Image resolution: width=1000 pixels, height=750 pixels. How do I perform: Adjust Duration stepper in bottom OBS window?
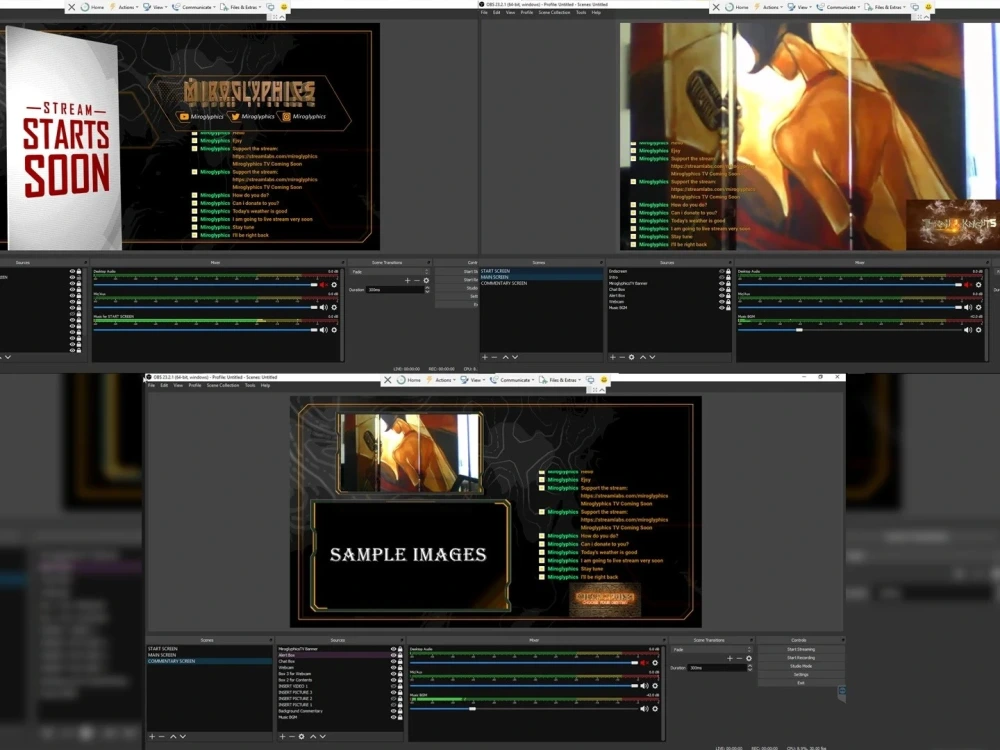point(750,668)
